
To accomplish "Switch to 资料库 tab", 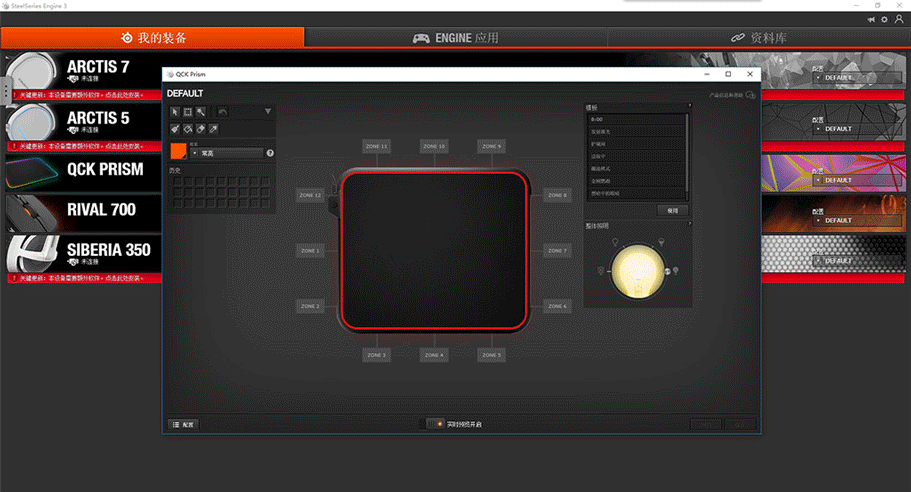I will point(759,38).
